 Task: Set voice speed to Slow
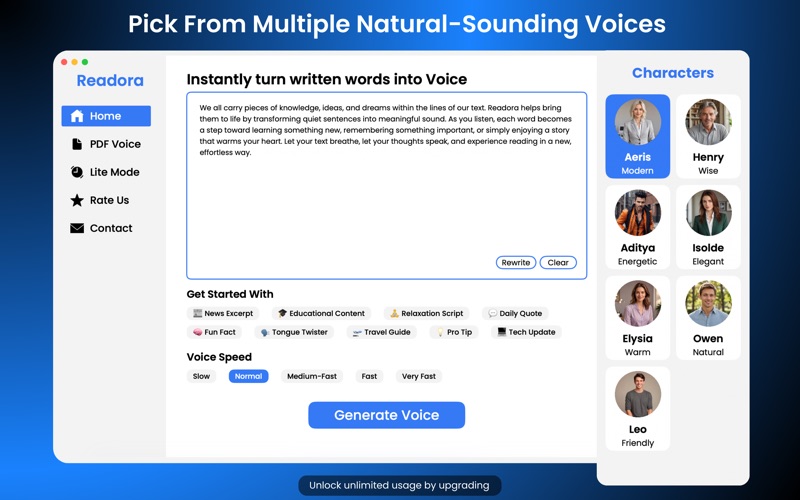tap(202, 376)
